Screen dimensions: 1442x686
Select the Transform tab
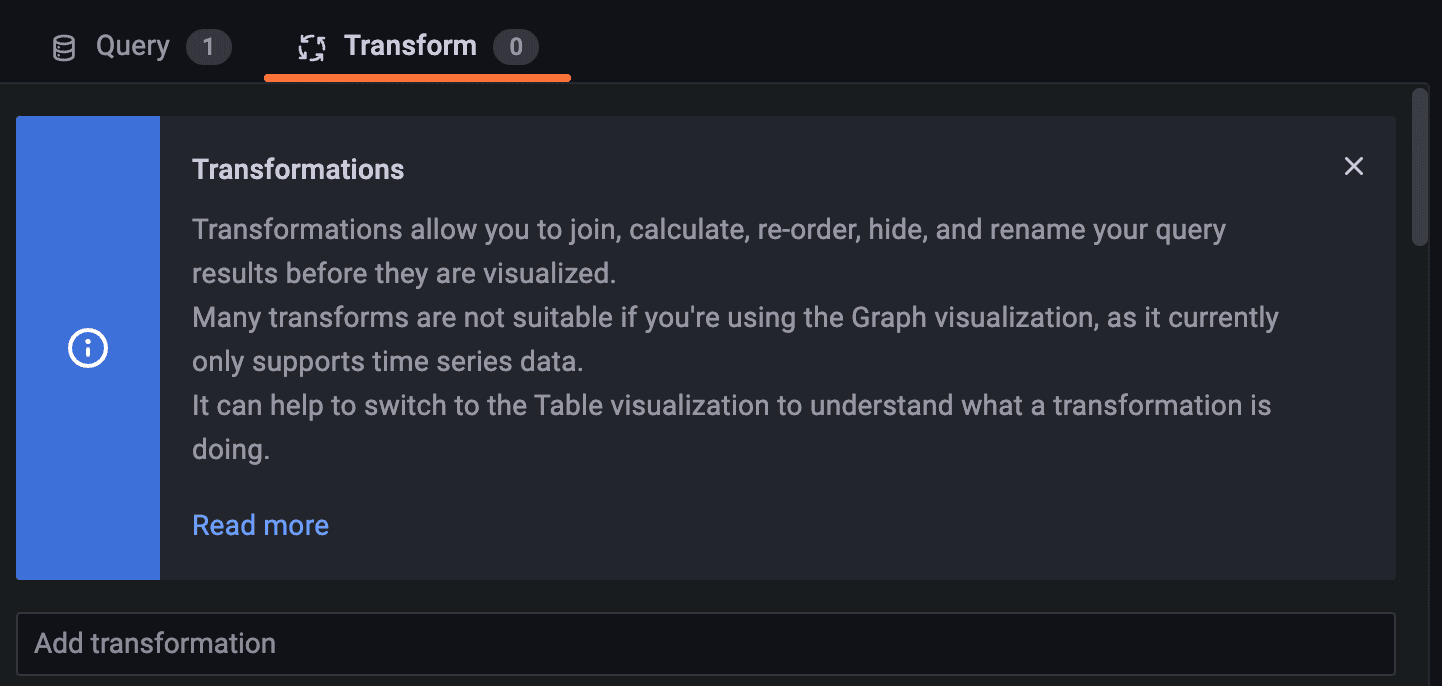pyautogui.click(x=410, y=45)
